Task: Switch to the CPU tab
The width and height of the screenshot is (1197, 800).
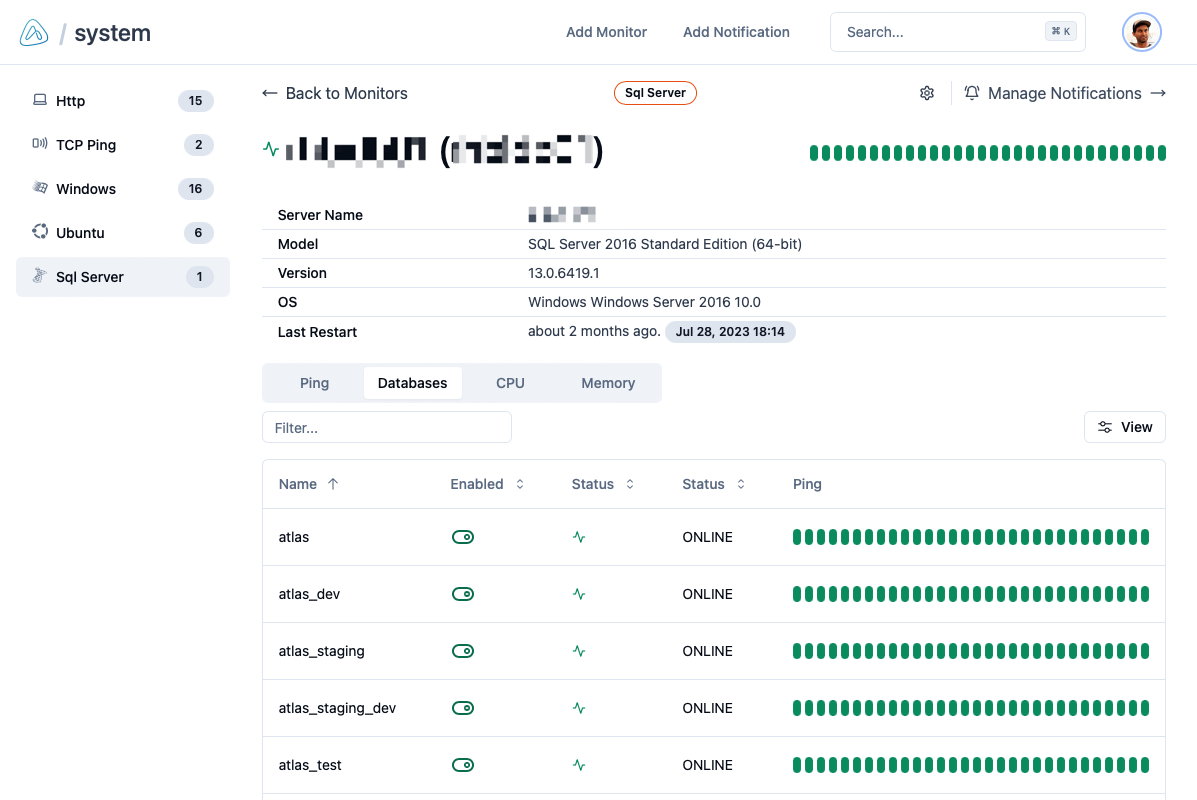Action: click(x=510, y=383)
